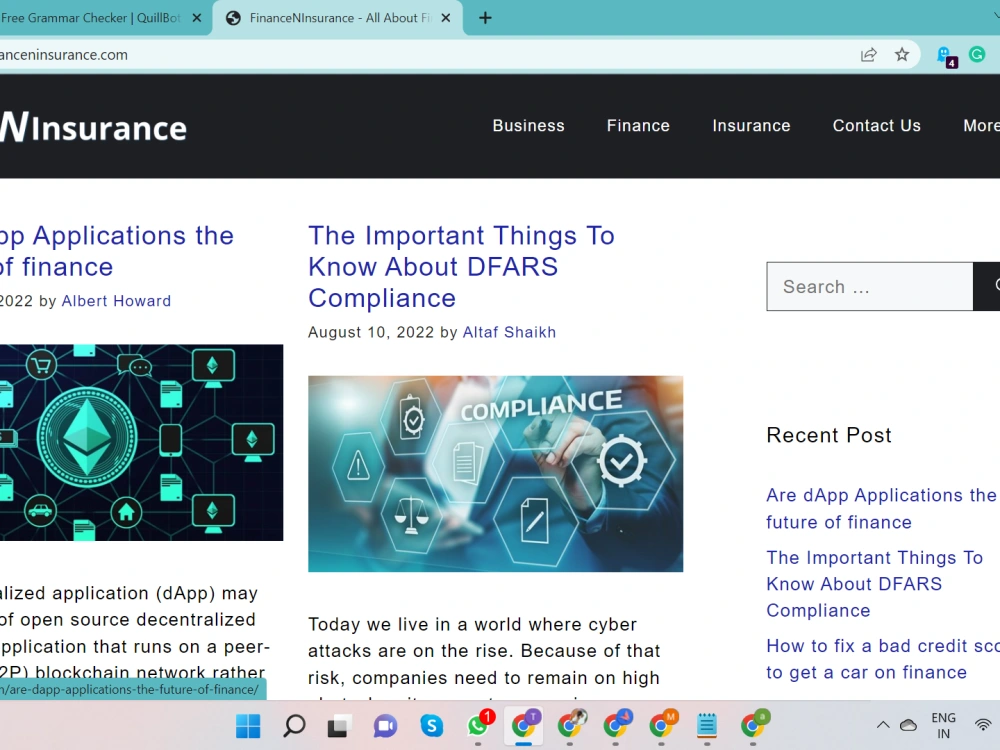This screenshot has height=750, width=1000.
Task: Open the Business menu item
Action: click(x=528, y=126)
